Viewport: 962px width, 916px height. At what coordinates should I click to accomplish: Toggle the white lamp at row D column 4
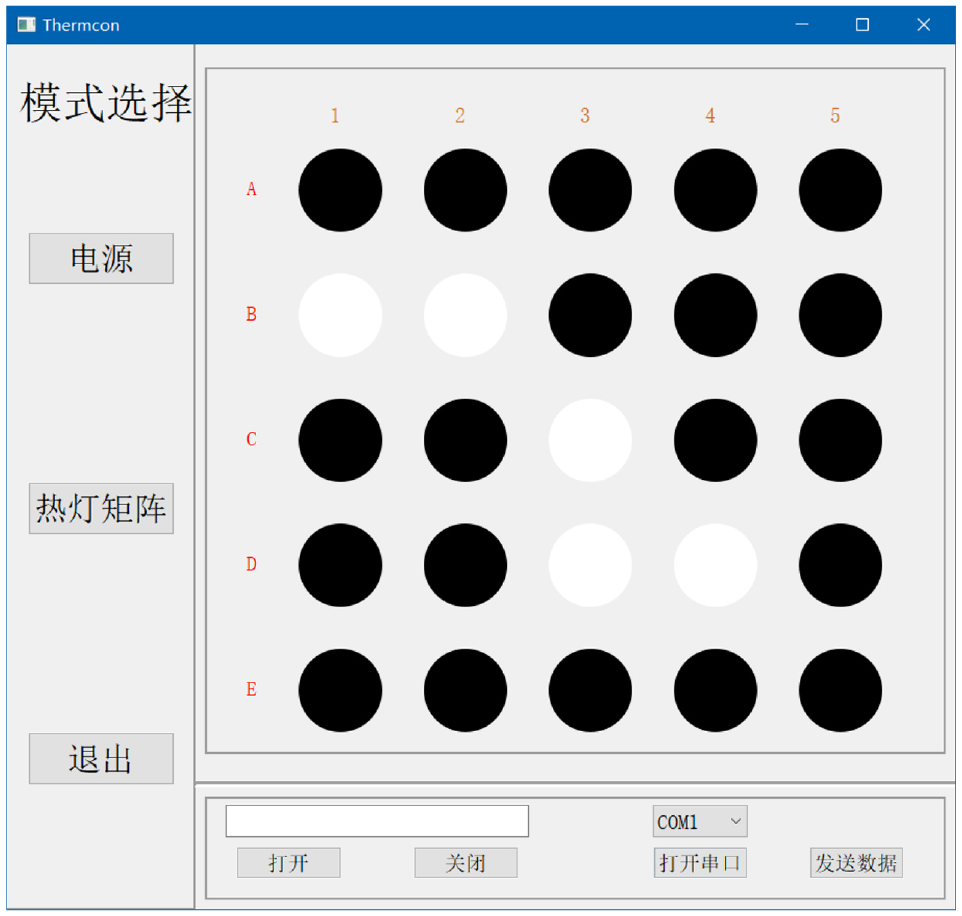pyautogui.click(x=715, y=565)
